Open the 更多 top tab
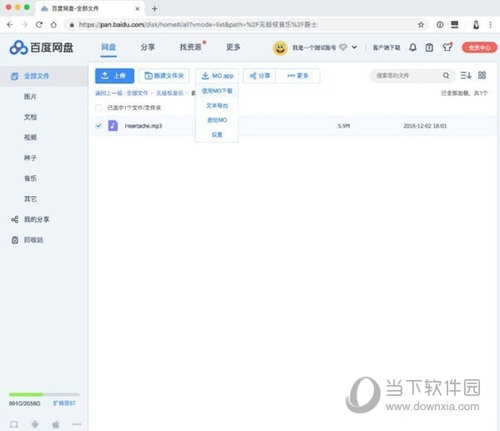This screenshot has height=431, width=500. tap(233, 47)
